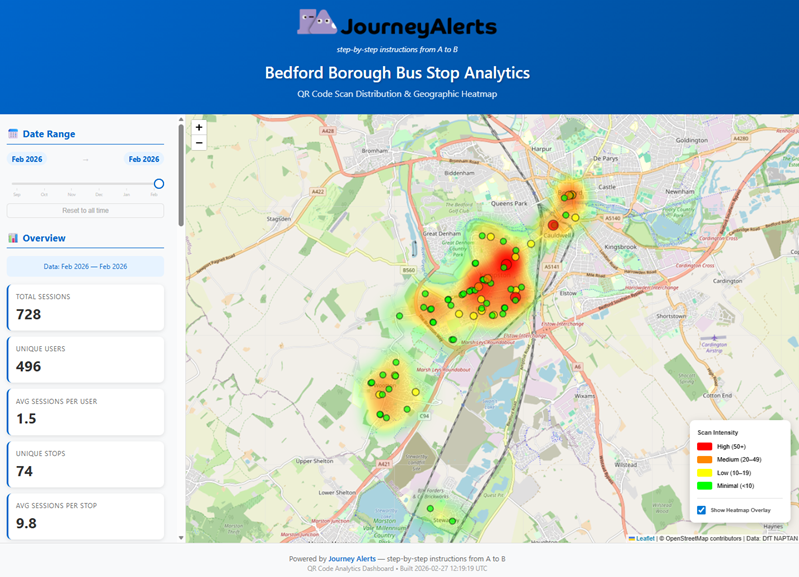This screenshot has height=577, width=799.
Task: Click the 'Scan Intensity' legend title
Action: point(717,432)
